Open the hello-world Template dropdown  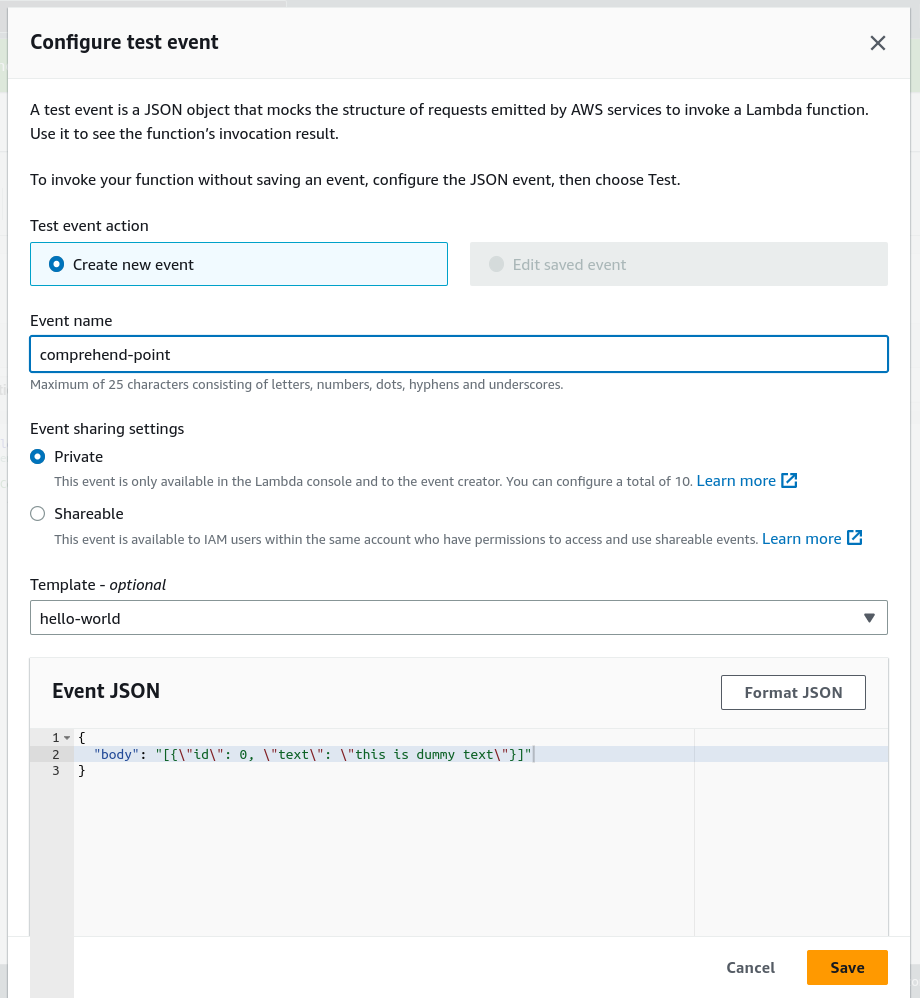click(x=458, y=618)
